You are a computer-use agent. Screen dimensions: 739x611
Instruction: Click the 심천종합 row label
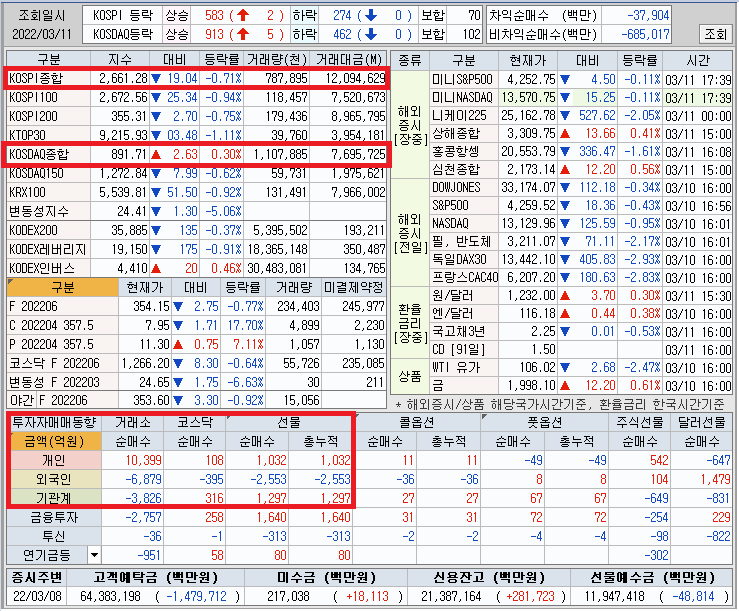(x=456, y=170)
